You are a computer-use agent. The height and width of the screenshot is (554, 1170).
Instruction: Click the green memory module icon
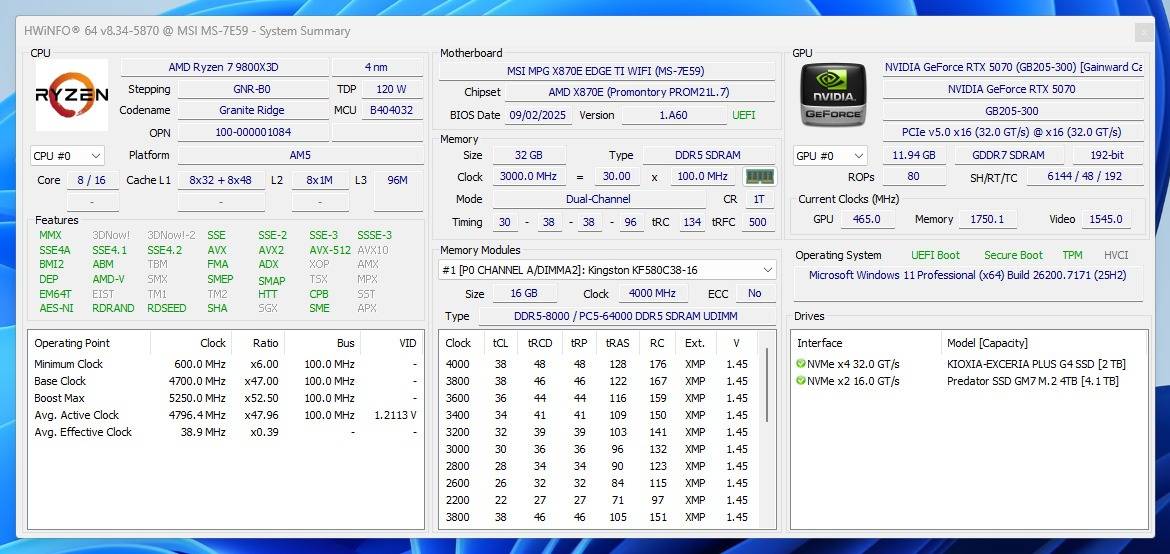click(x=759, y=177)
